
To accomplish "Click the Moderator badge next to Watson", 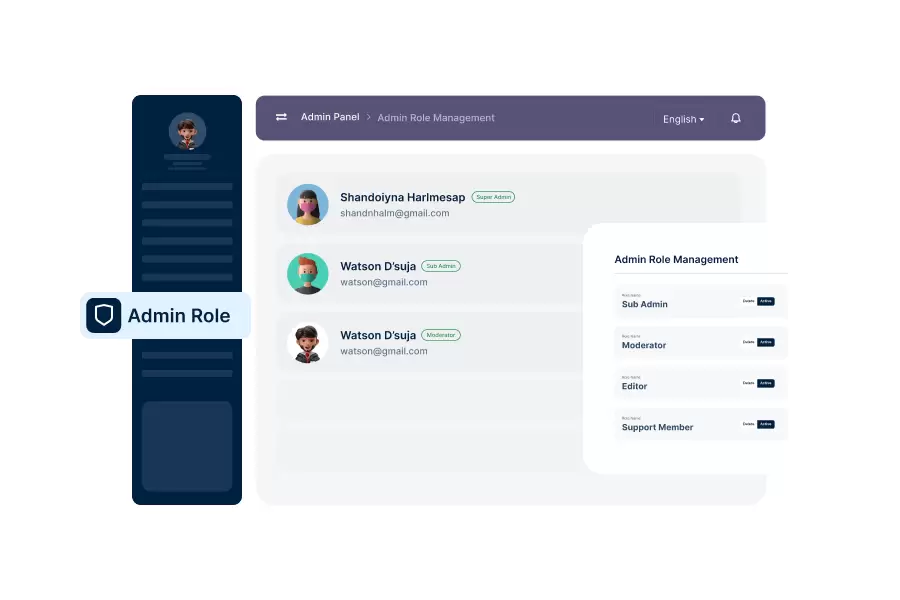I will (441, 335).
